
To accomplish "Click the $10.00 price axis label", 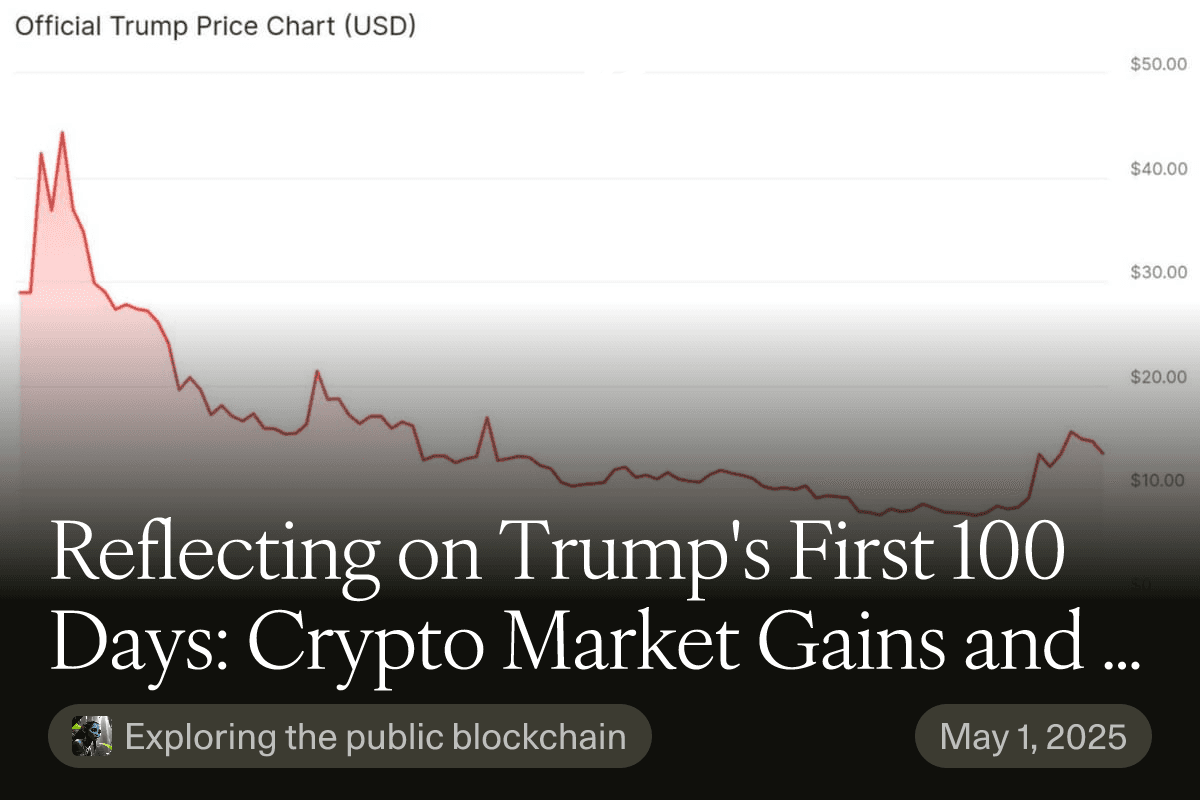I will tap(1158, 481).
